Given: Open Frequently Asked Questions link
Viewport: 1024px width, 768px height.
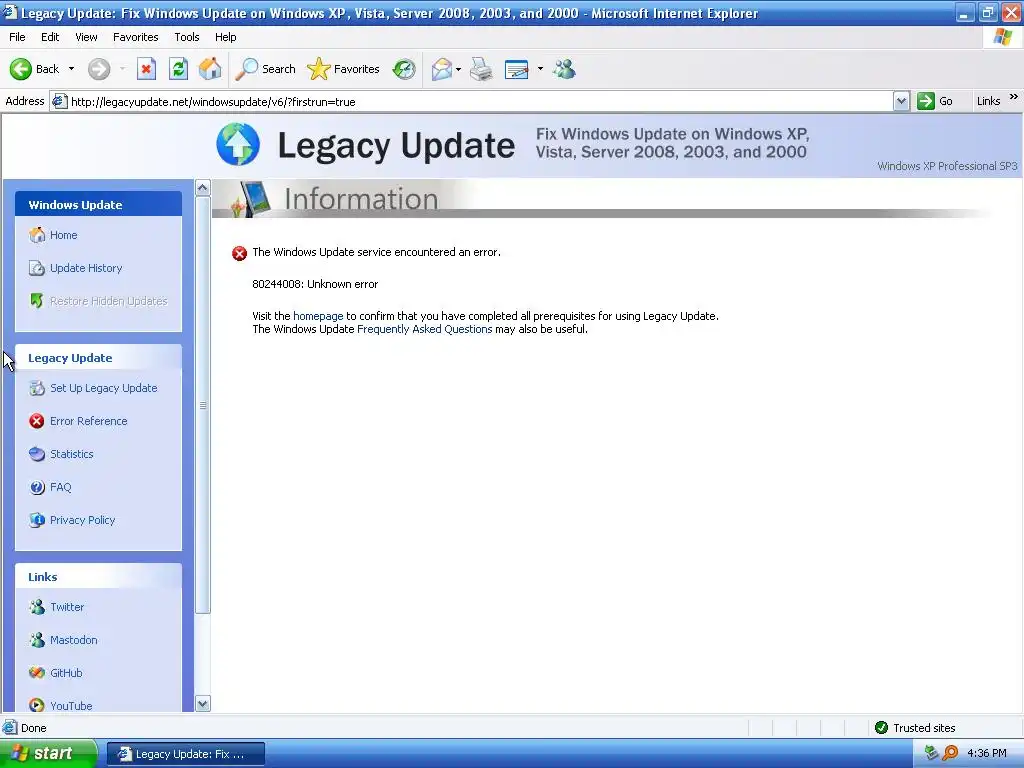Looking at the screenshot, I should (424, 329).
